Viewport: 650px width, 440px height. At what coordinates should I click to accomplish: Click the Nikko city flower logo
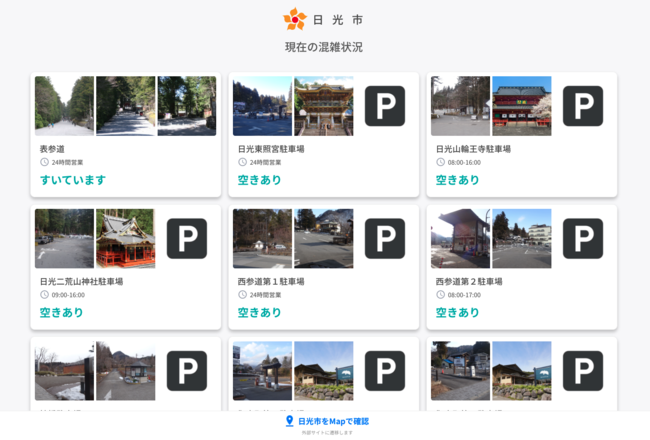tap(294, 19)
